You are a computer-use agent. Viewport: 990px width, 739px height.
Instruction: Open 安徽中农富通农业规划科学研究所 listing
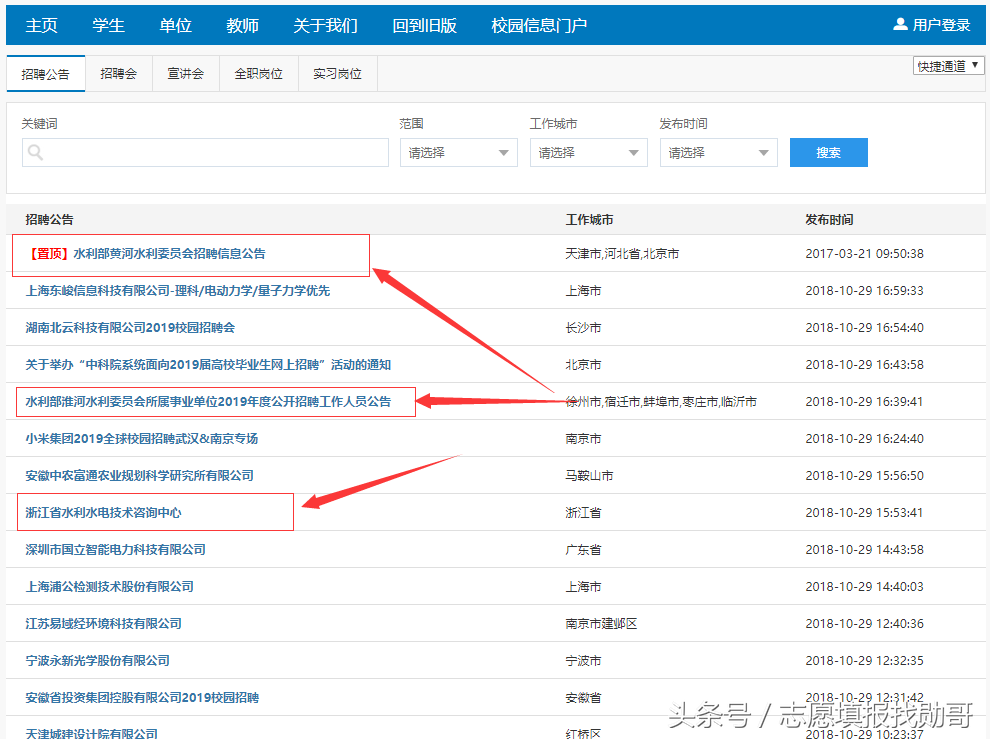(x=140, y=476)
